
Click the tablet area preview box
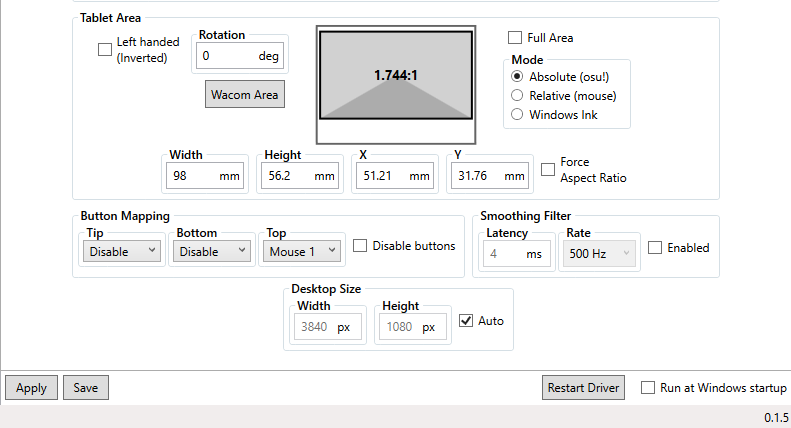(x=396, y=82)
